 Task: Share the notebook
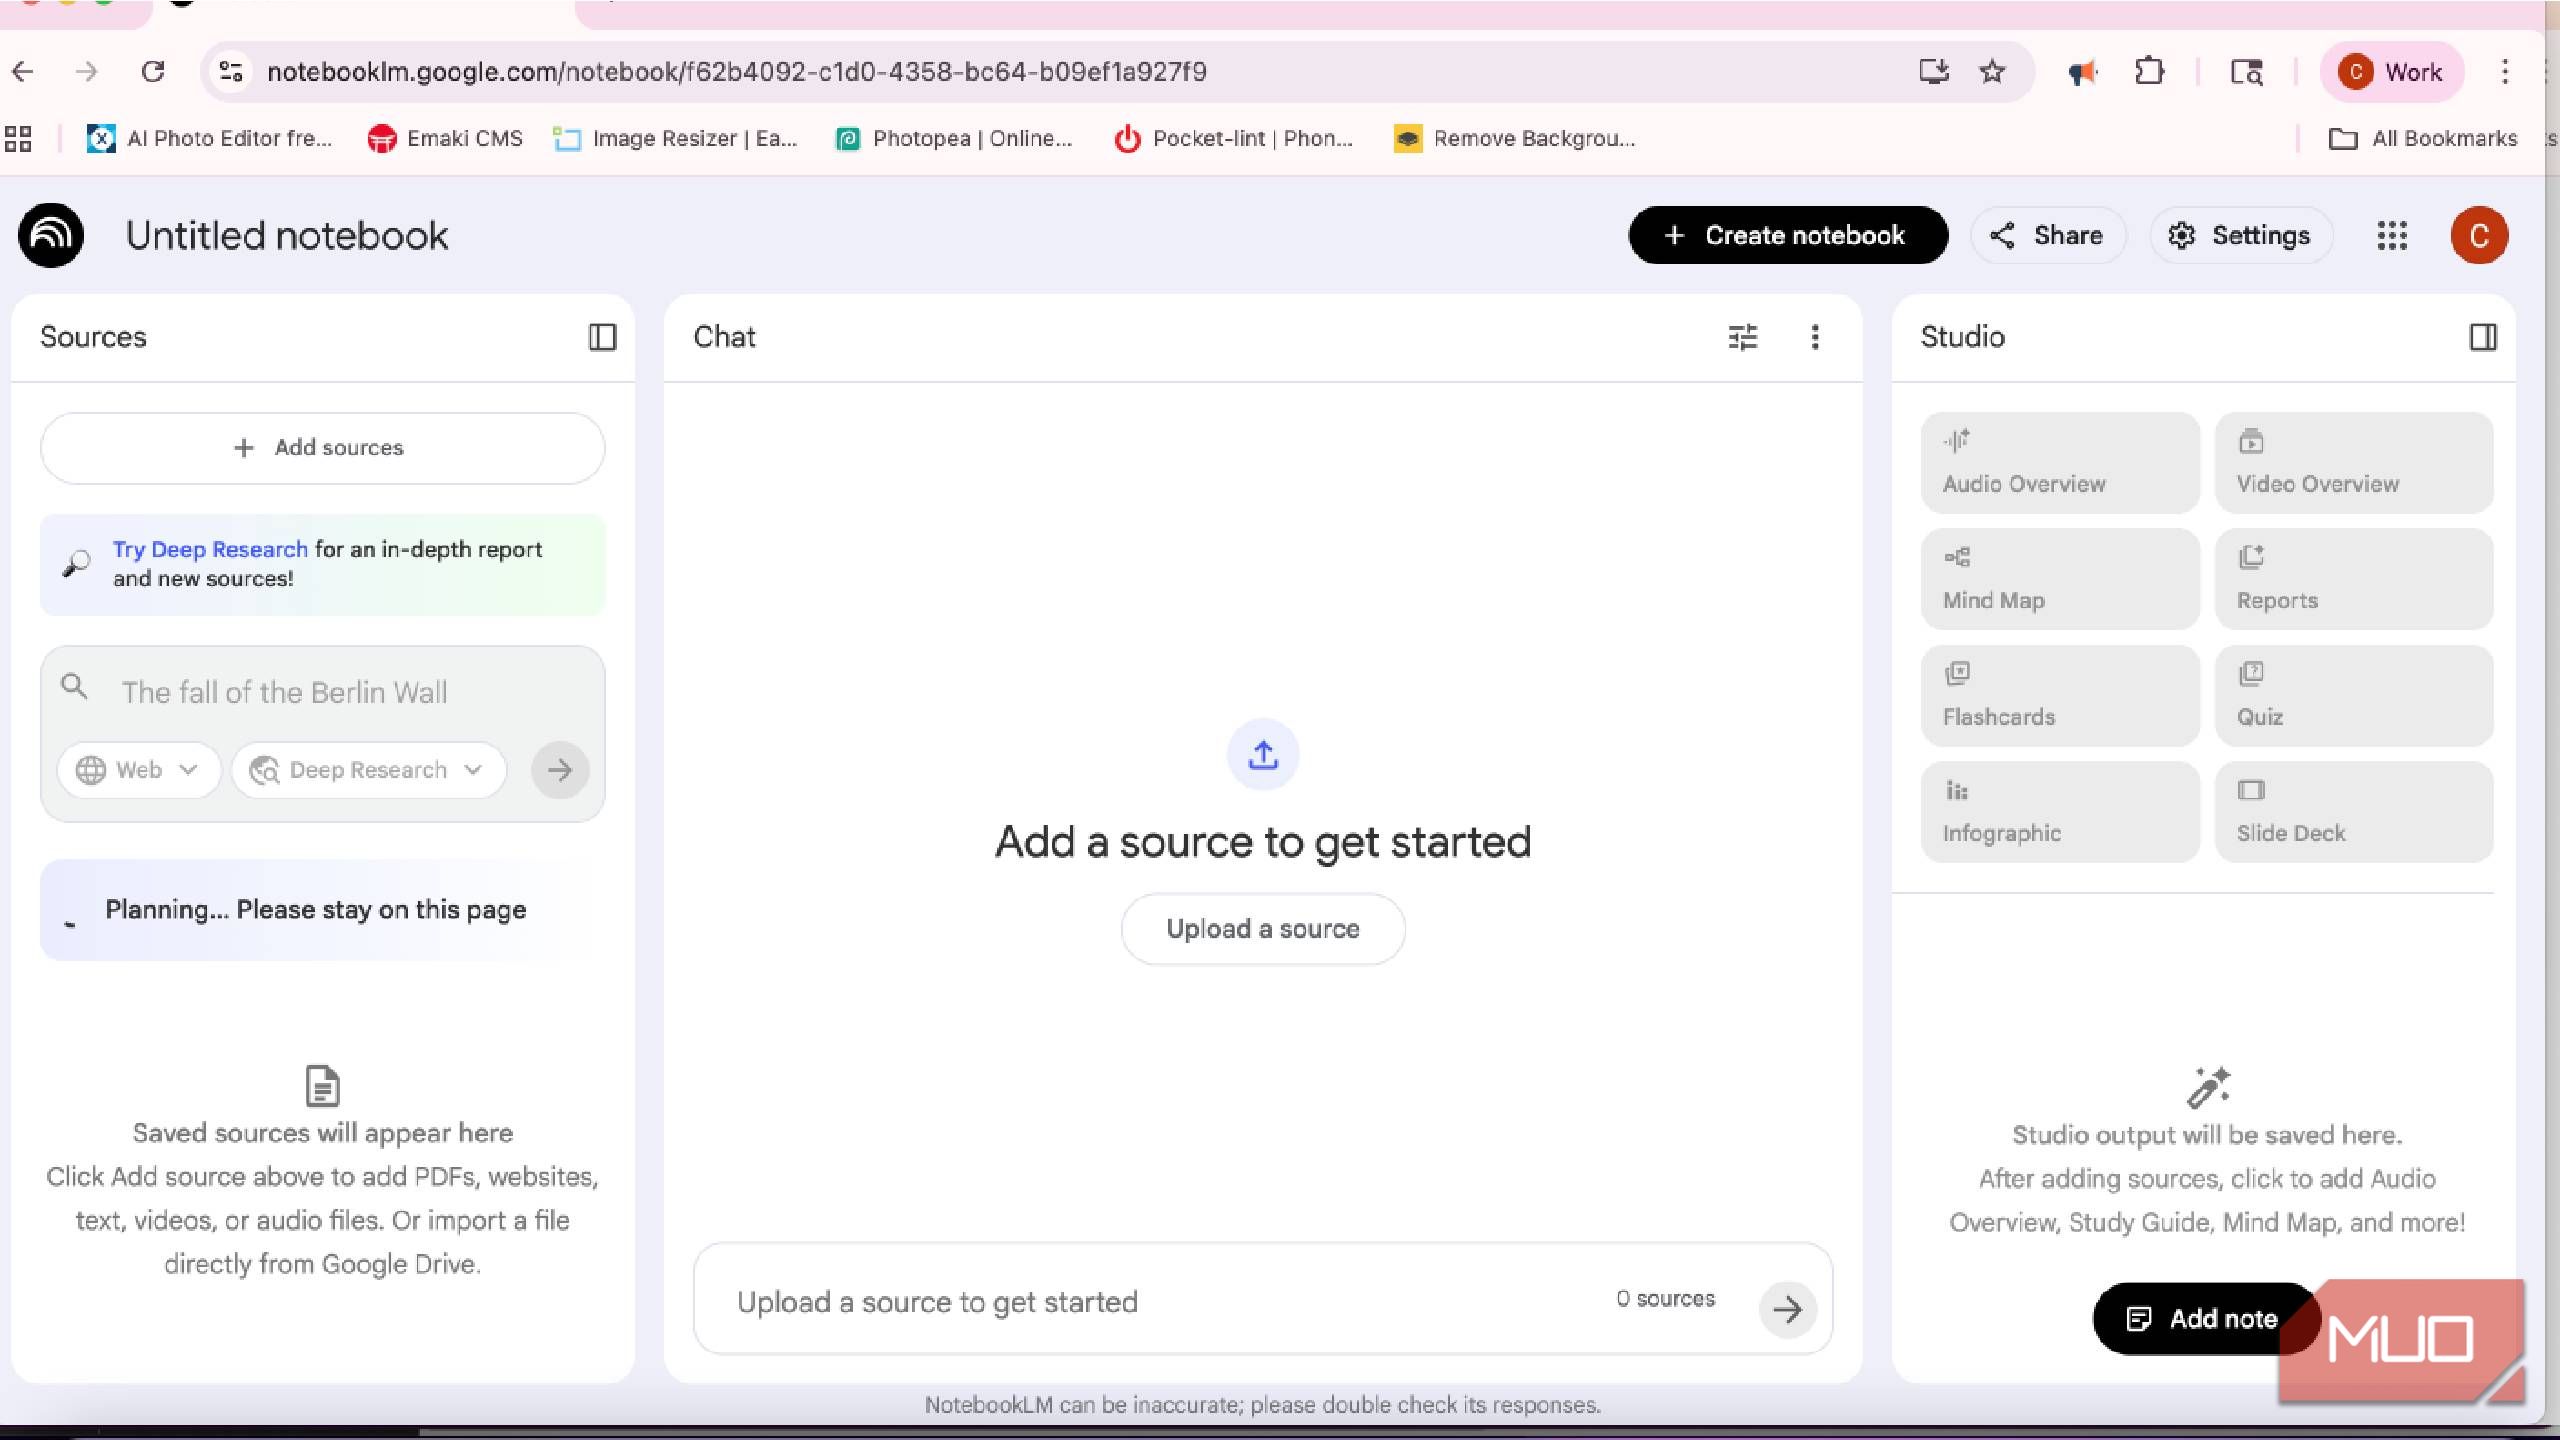click(2047, 235)
